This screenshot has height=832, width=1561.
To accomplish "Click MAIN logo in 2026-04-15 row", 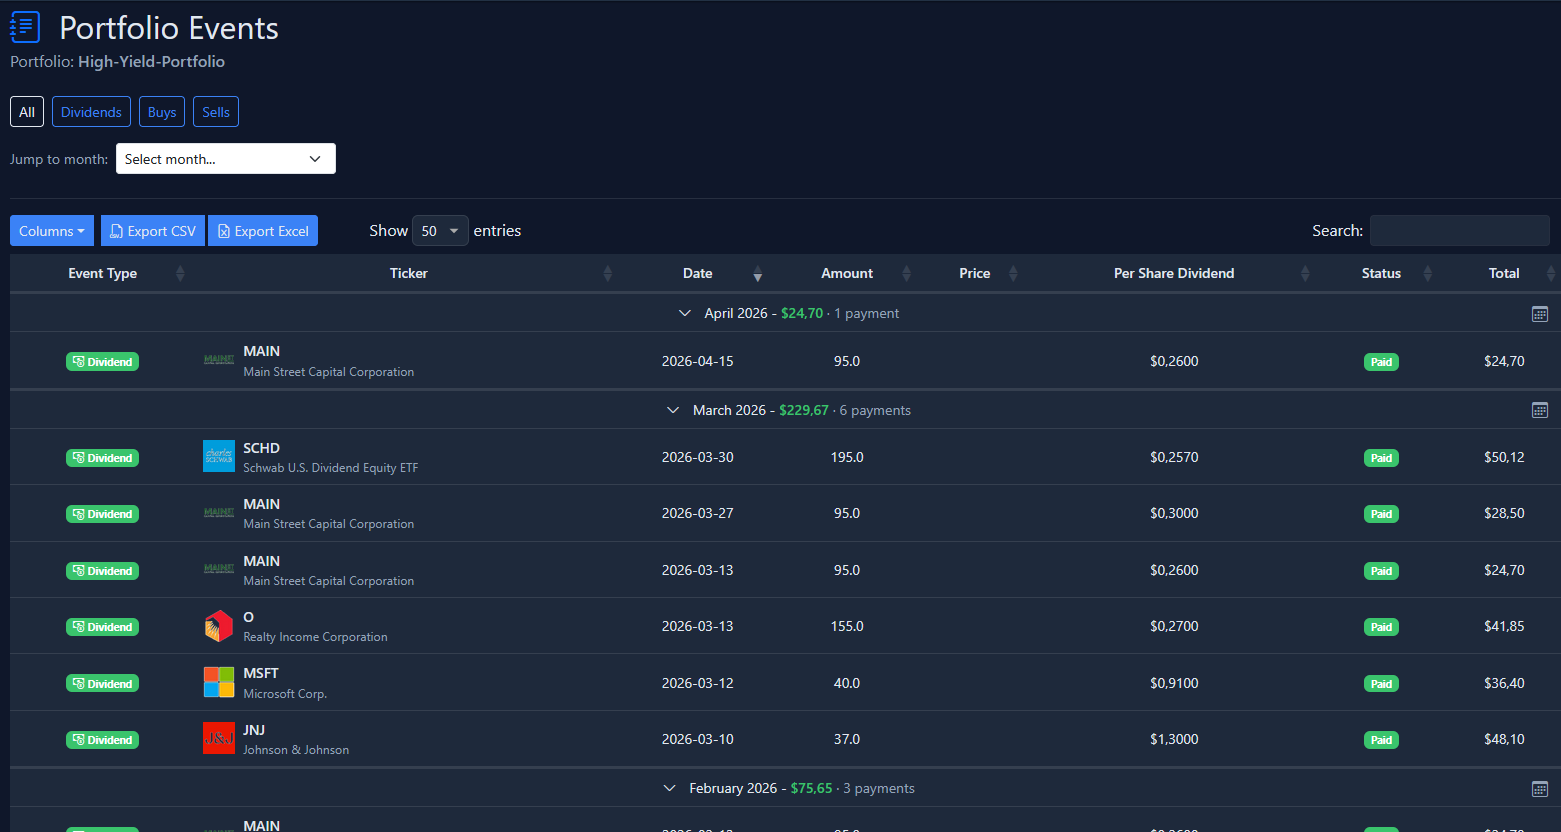I will pyautogui.click(x=219, y=360).
